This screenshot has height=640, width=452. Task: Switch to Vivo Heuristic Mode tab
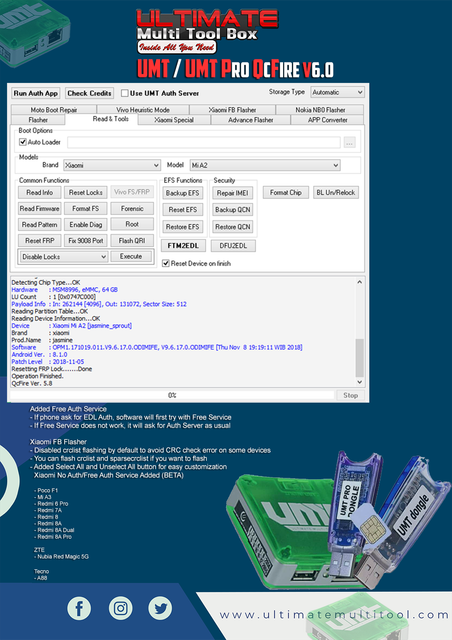(x=143, y=110)
